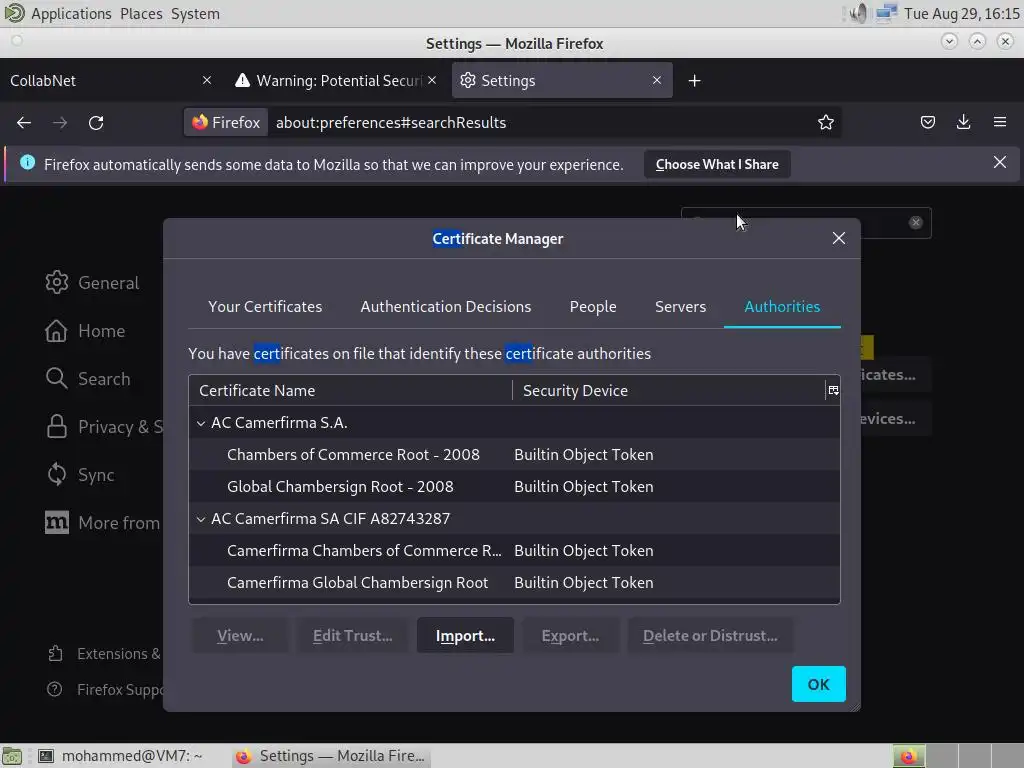Viewport: 1024px width, 768px height.
Task: Click the Edit Trust... button
Action: click(x=353, y=636)
